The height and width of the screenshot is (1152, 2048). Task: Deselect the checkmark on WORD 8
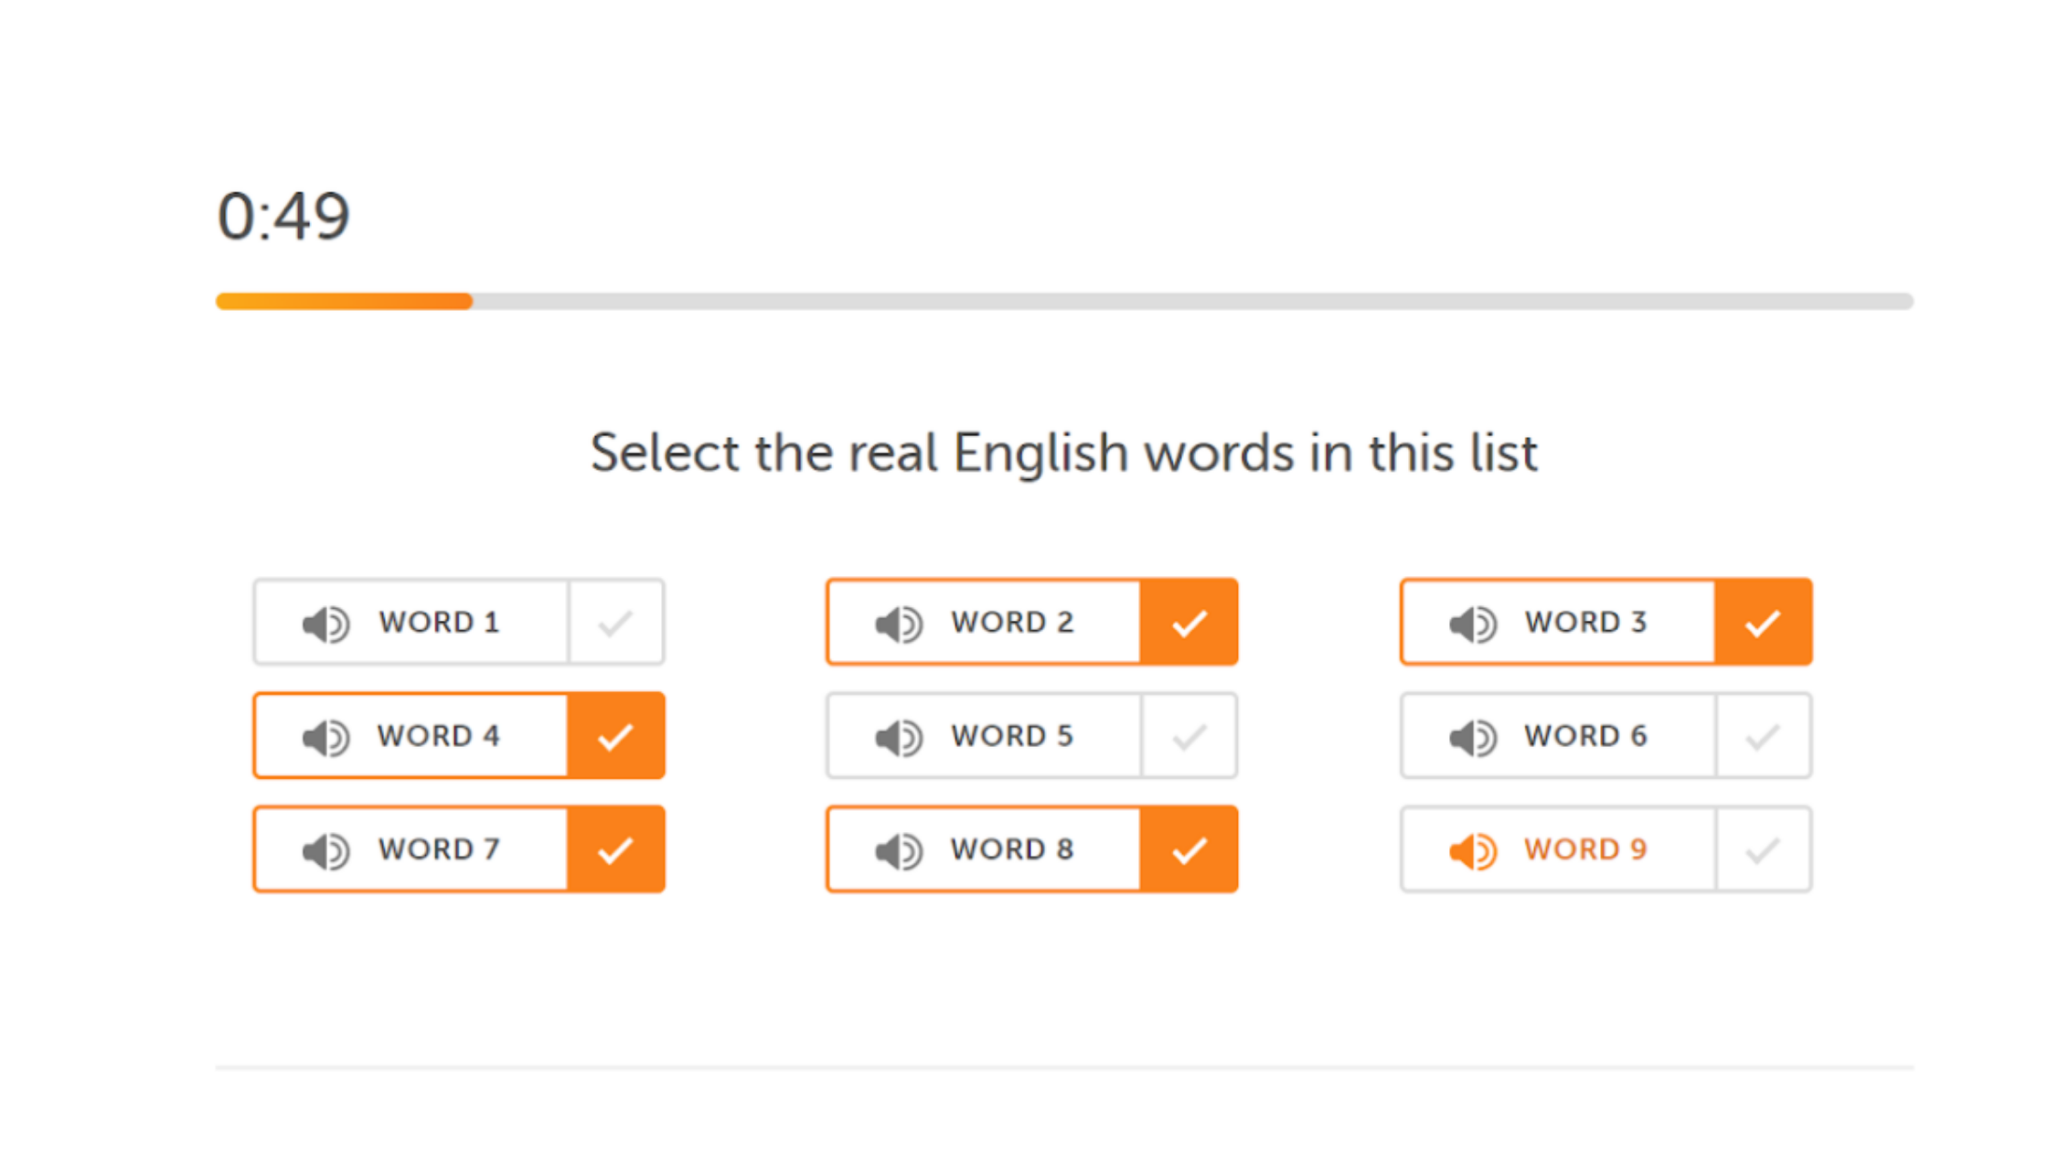tap(1188, 850)
